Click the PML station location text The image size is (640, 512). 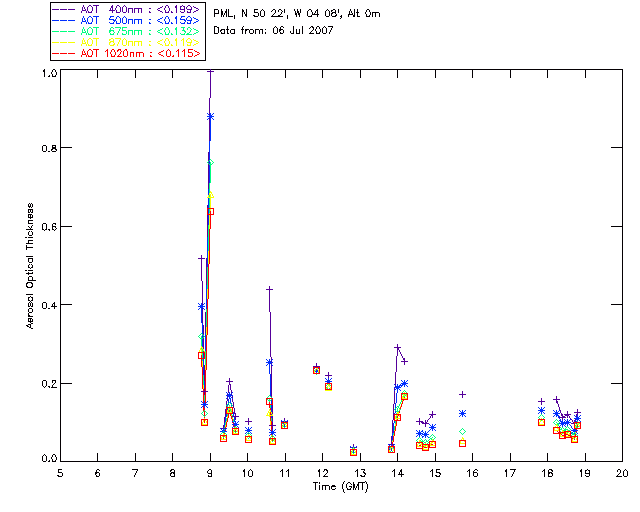tap(297, 14)
